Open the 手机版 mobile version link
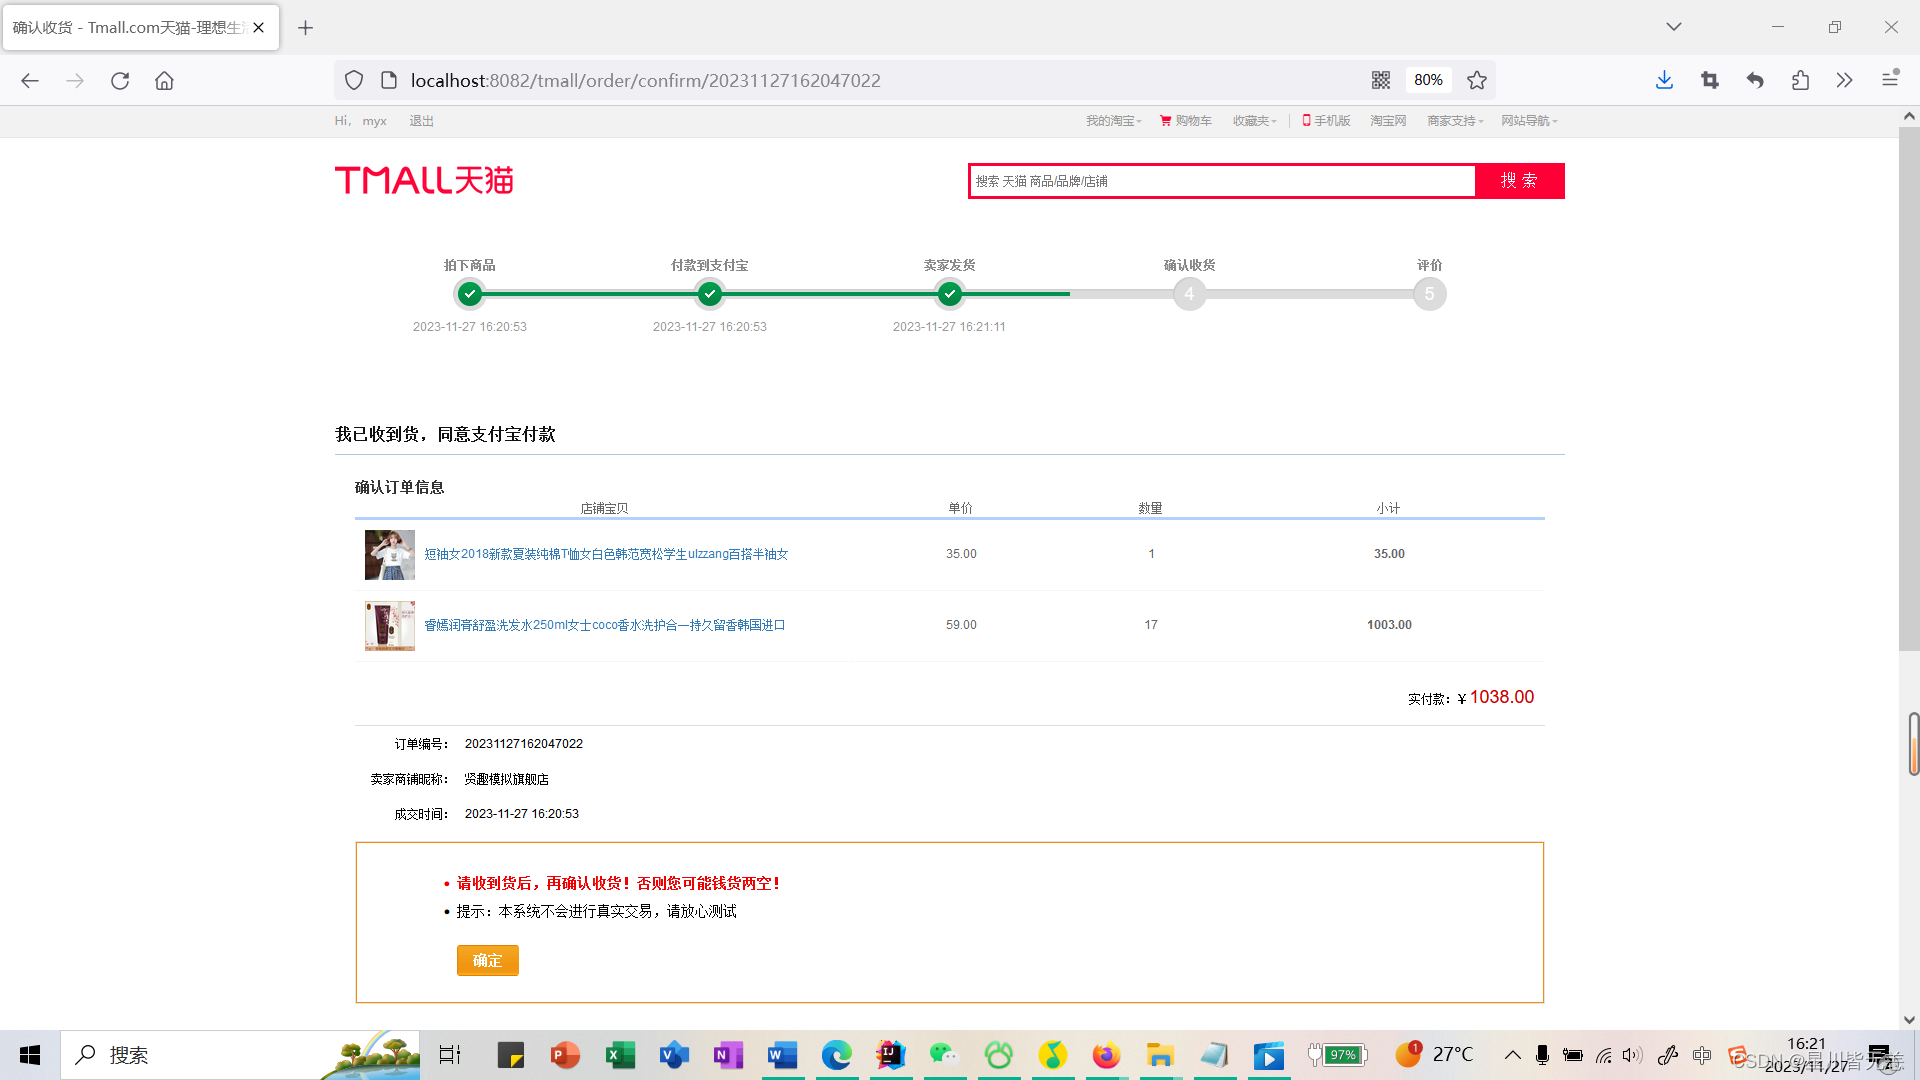Image resolution: width=1920 pixels, height=1080 pixels. [x=1326, y=121]
